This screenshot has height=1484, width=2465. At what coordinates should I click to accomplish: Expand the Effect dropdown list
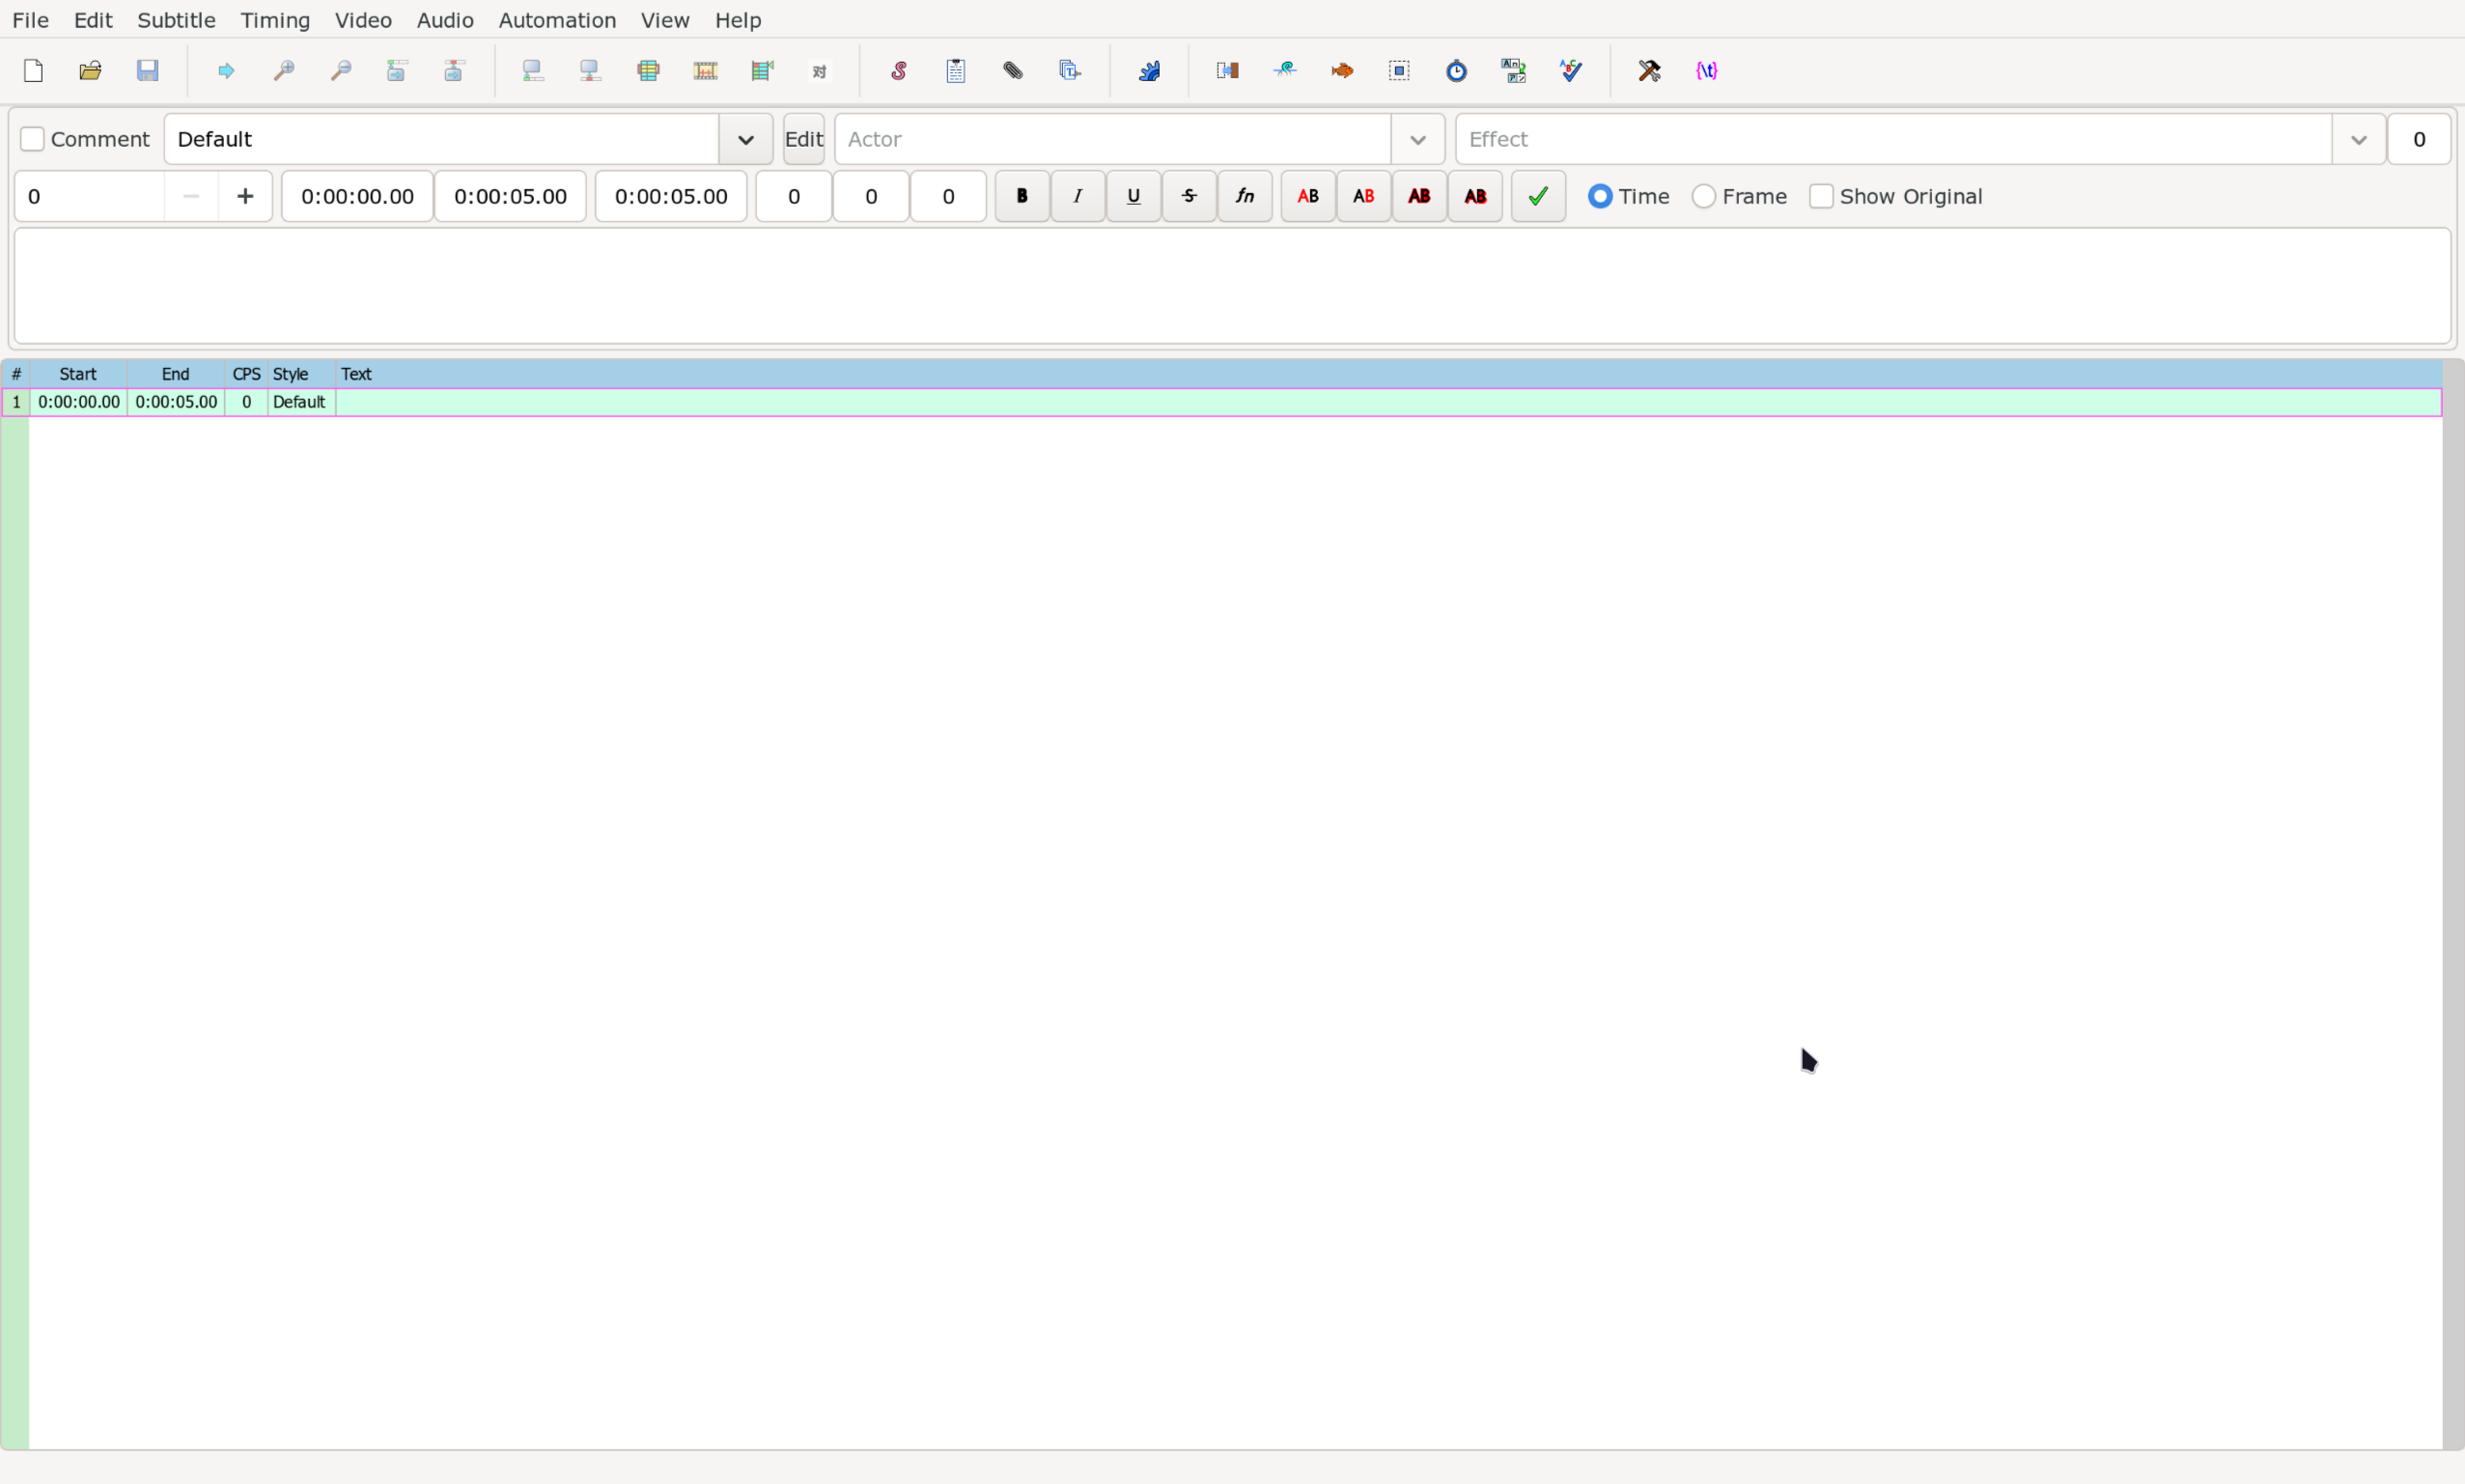coord(2358,139)
